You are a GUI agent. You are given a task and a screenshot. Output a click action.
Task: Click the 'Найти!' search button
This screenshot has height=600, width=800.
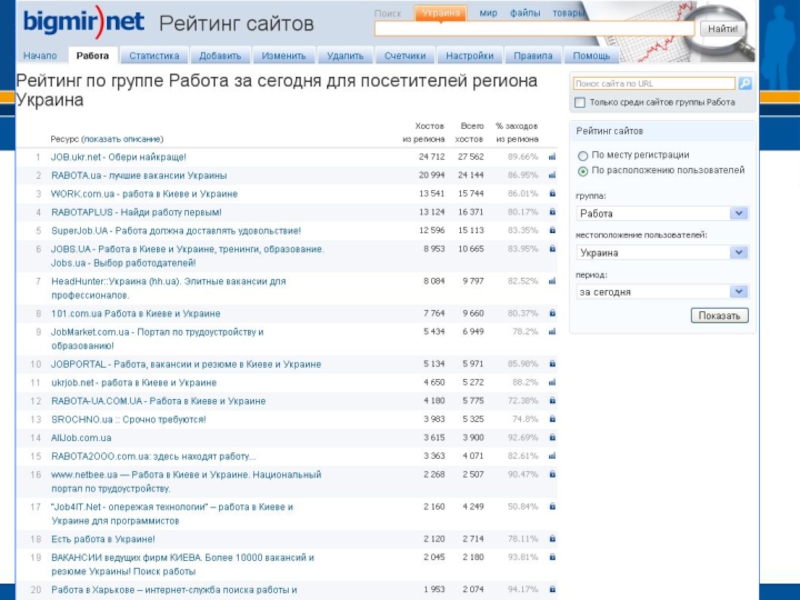pos(723,29)
